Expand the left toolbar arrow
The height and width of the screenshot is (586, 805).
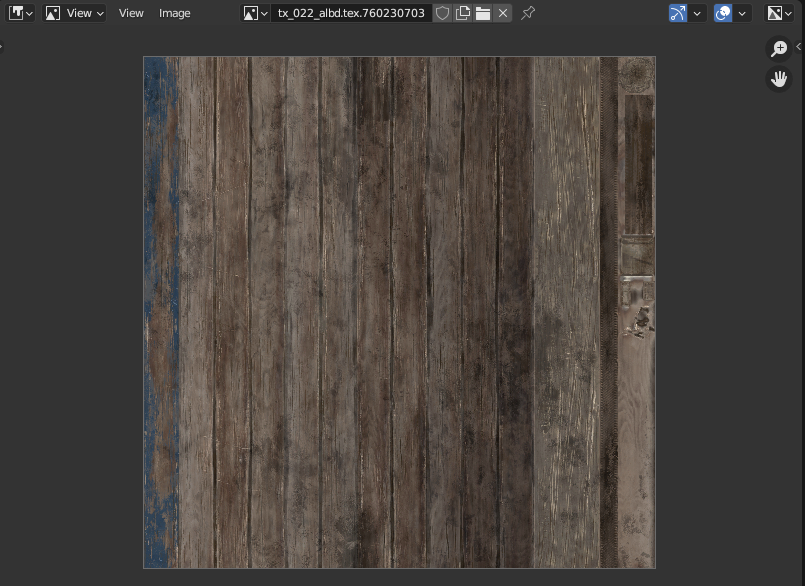(x=2, y=47)
